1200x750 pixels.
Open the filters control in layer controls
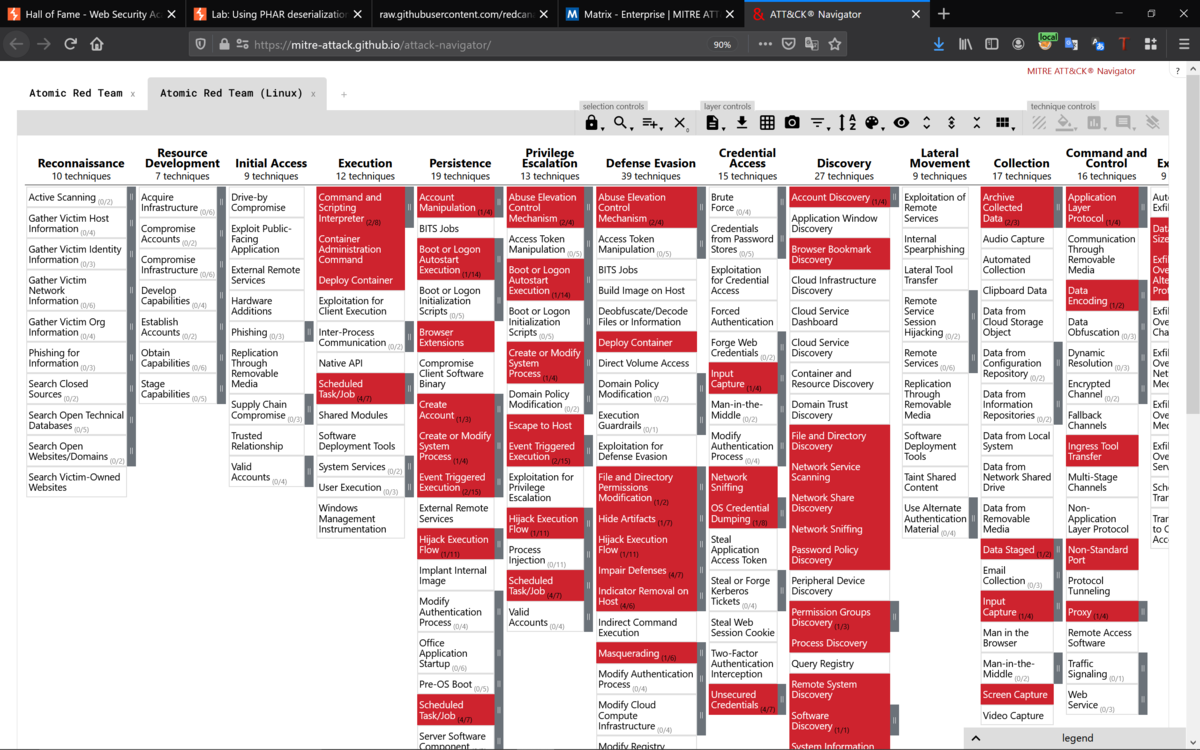coord(819,123)
